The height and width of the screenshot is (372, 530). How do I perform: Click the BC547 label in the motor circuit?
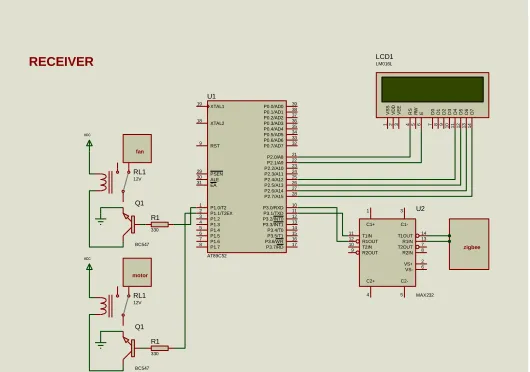142,368
